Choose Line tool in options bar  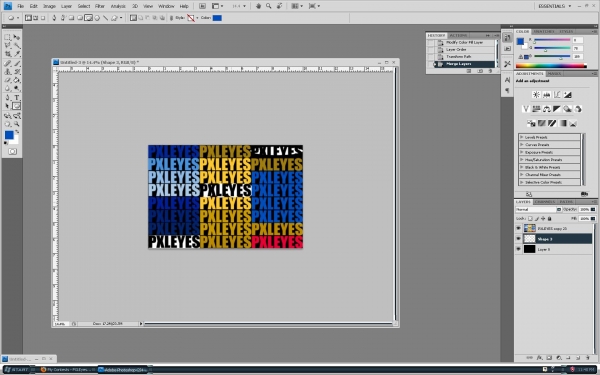coord(105,18)
